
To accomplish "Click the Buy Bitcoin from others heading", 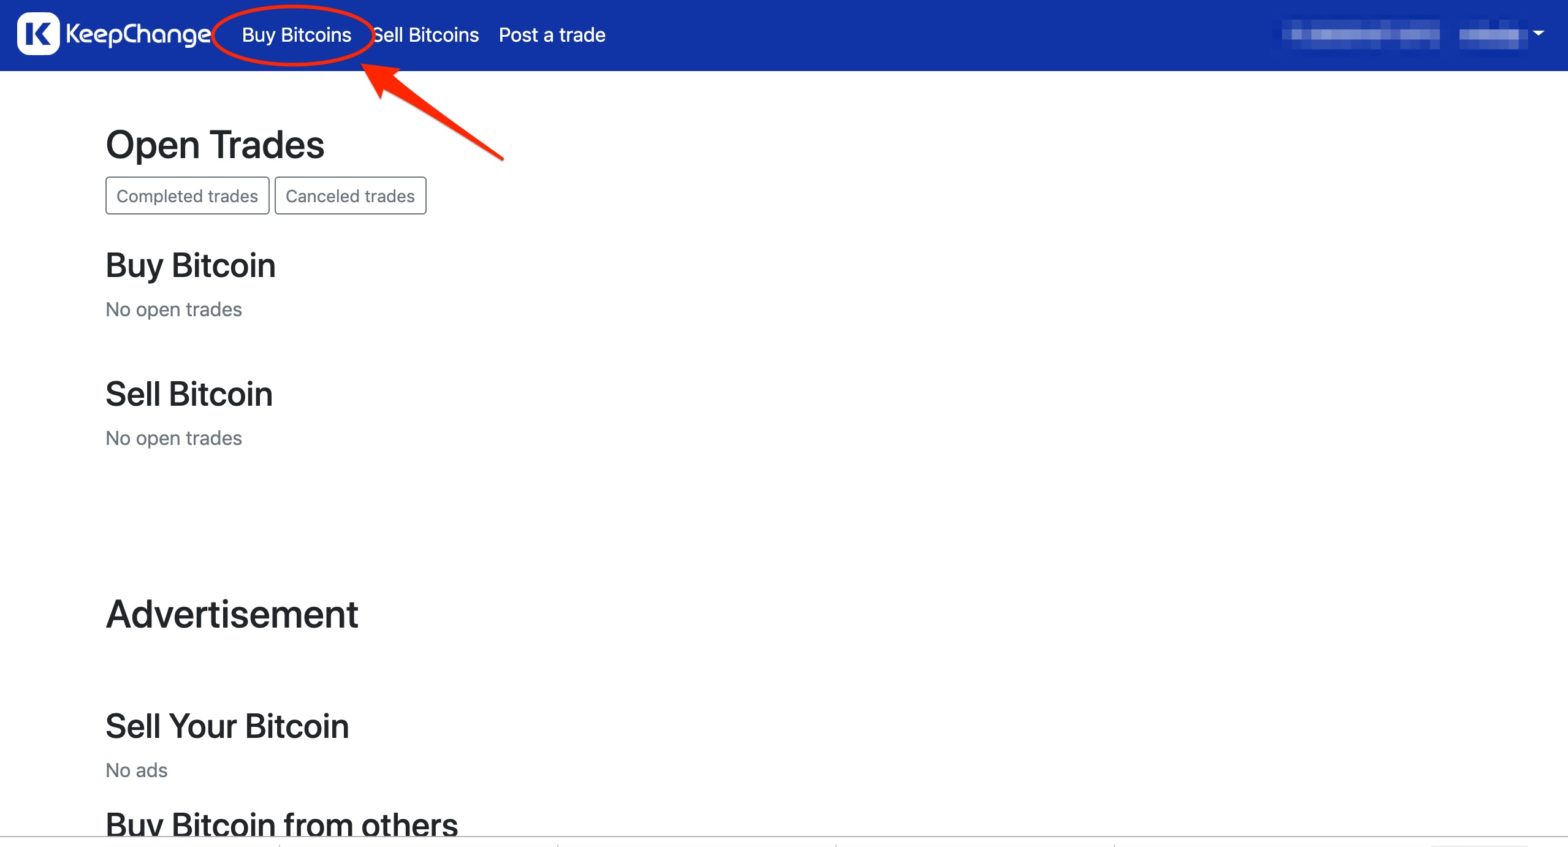I will pos(282,824).
